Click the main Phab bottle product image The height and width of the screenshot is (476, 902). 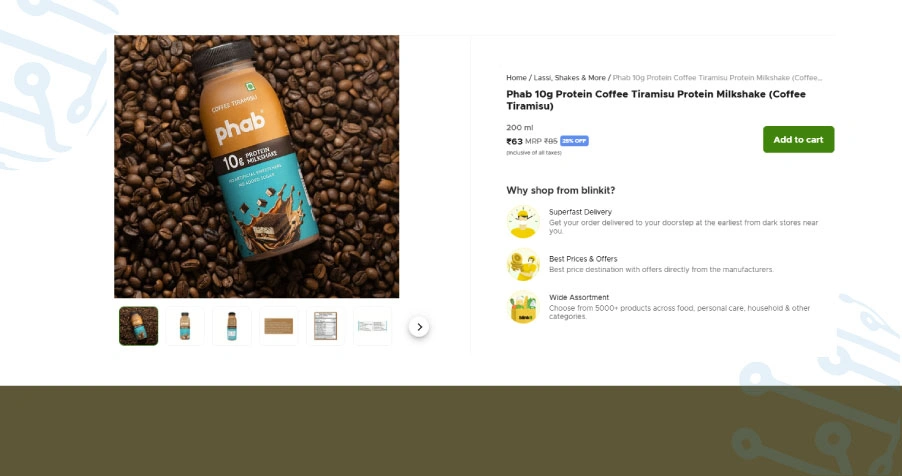click(x=257, y=166)
